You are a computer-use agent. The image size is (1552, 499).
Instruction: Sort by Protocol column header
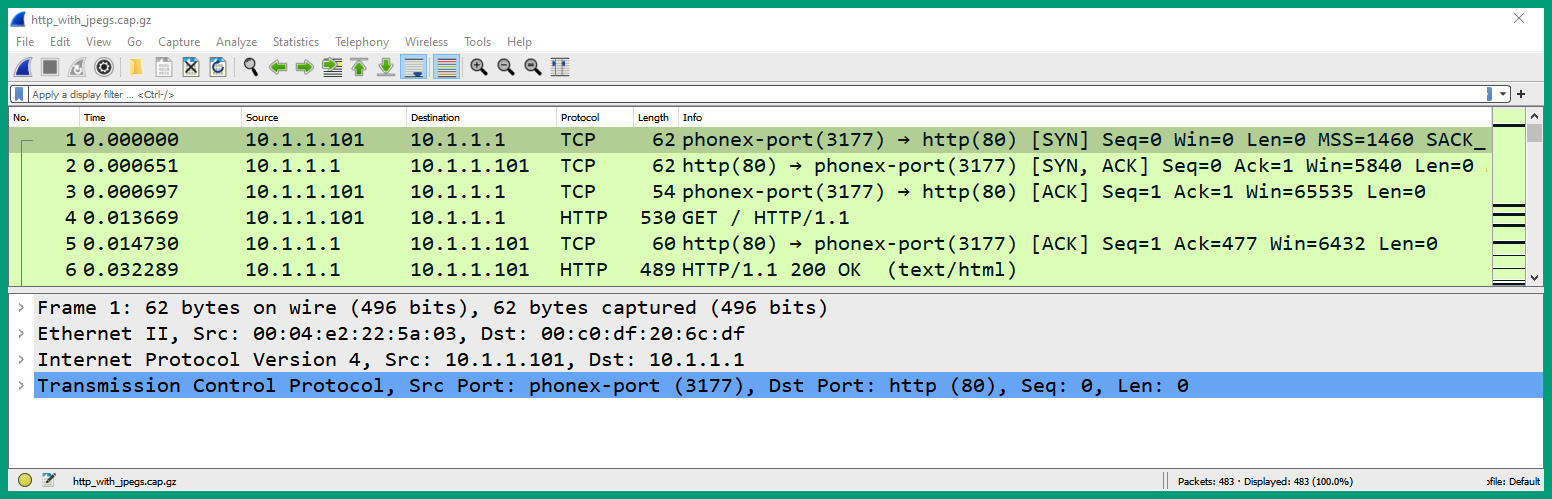[x=595, y=117]
